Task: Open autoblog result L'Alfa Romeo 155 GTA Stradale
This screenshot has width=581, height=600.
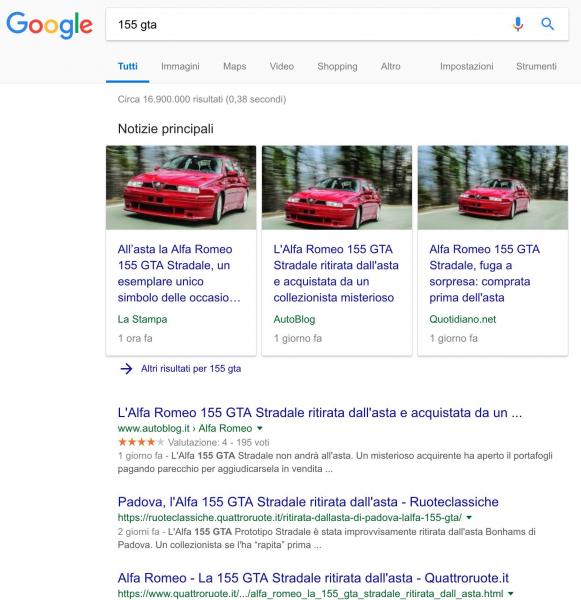Action: [x=320, y=413]
